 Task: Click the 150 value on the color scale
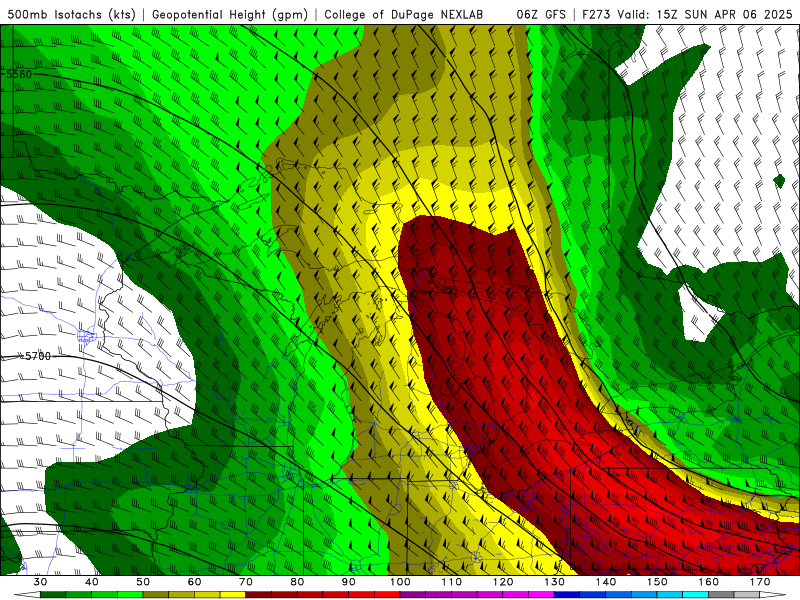657,582
